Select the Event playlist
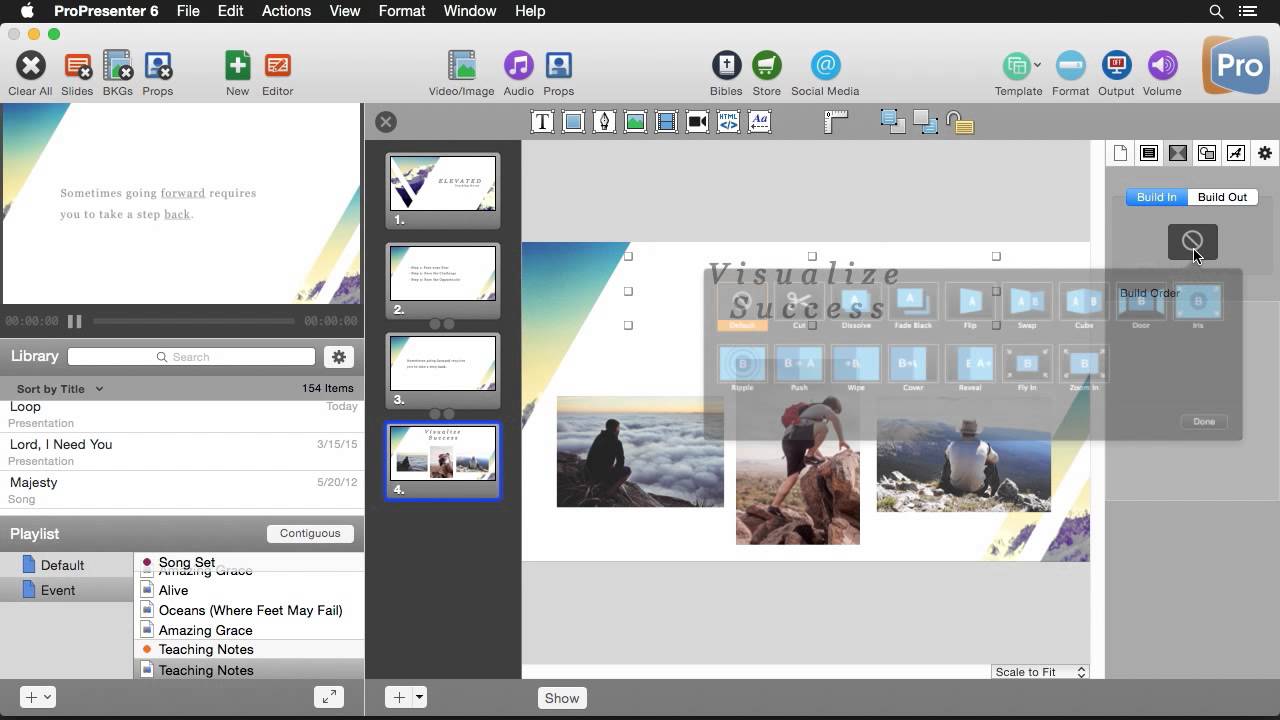The image size is (1280, 720). [67, 590]
